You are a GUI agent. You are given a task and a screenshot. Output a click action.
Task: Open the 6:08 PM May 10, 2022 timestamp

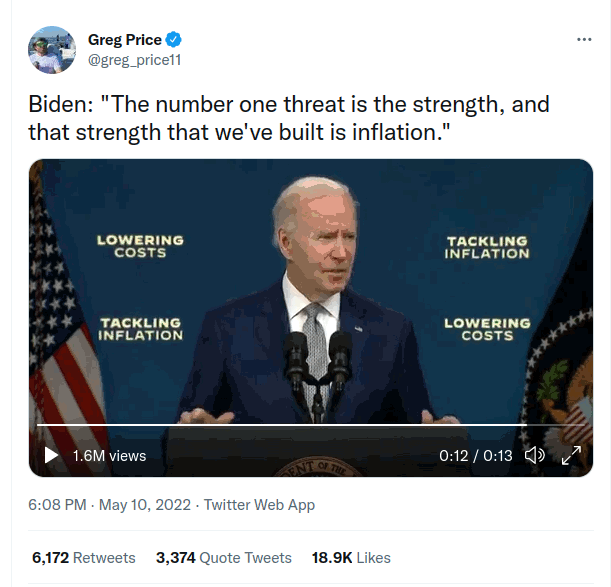pyautogui.click(x=109, y=505)
